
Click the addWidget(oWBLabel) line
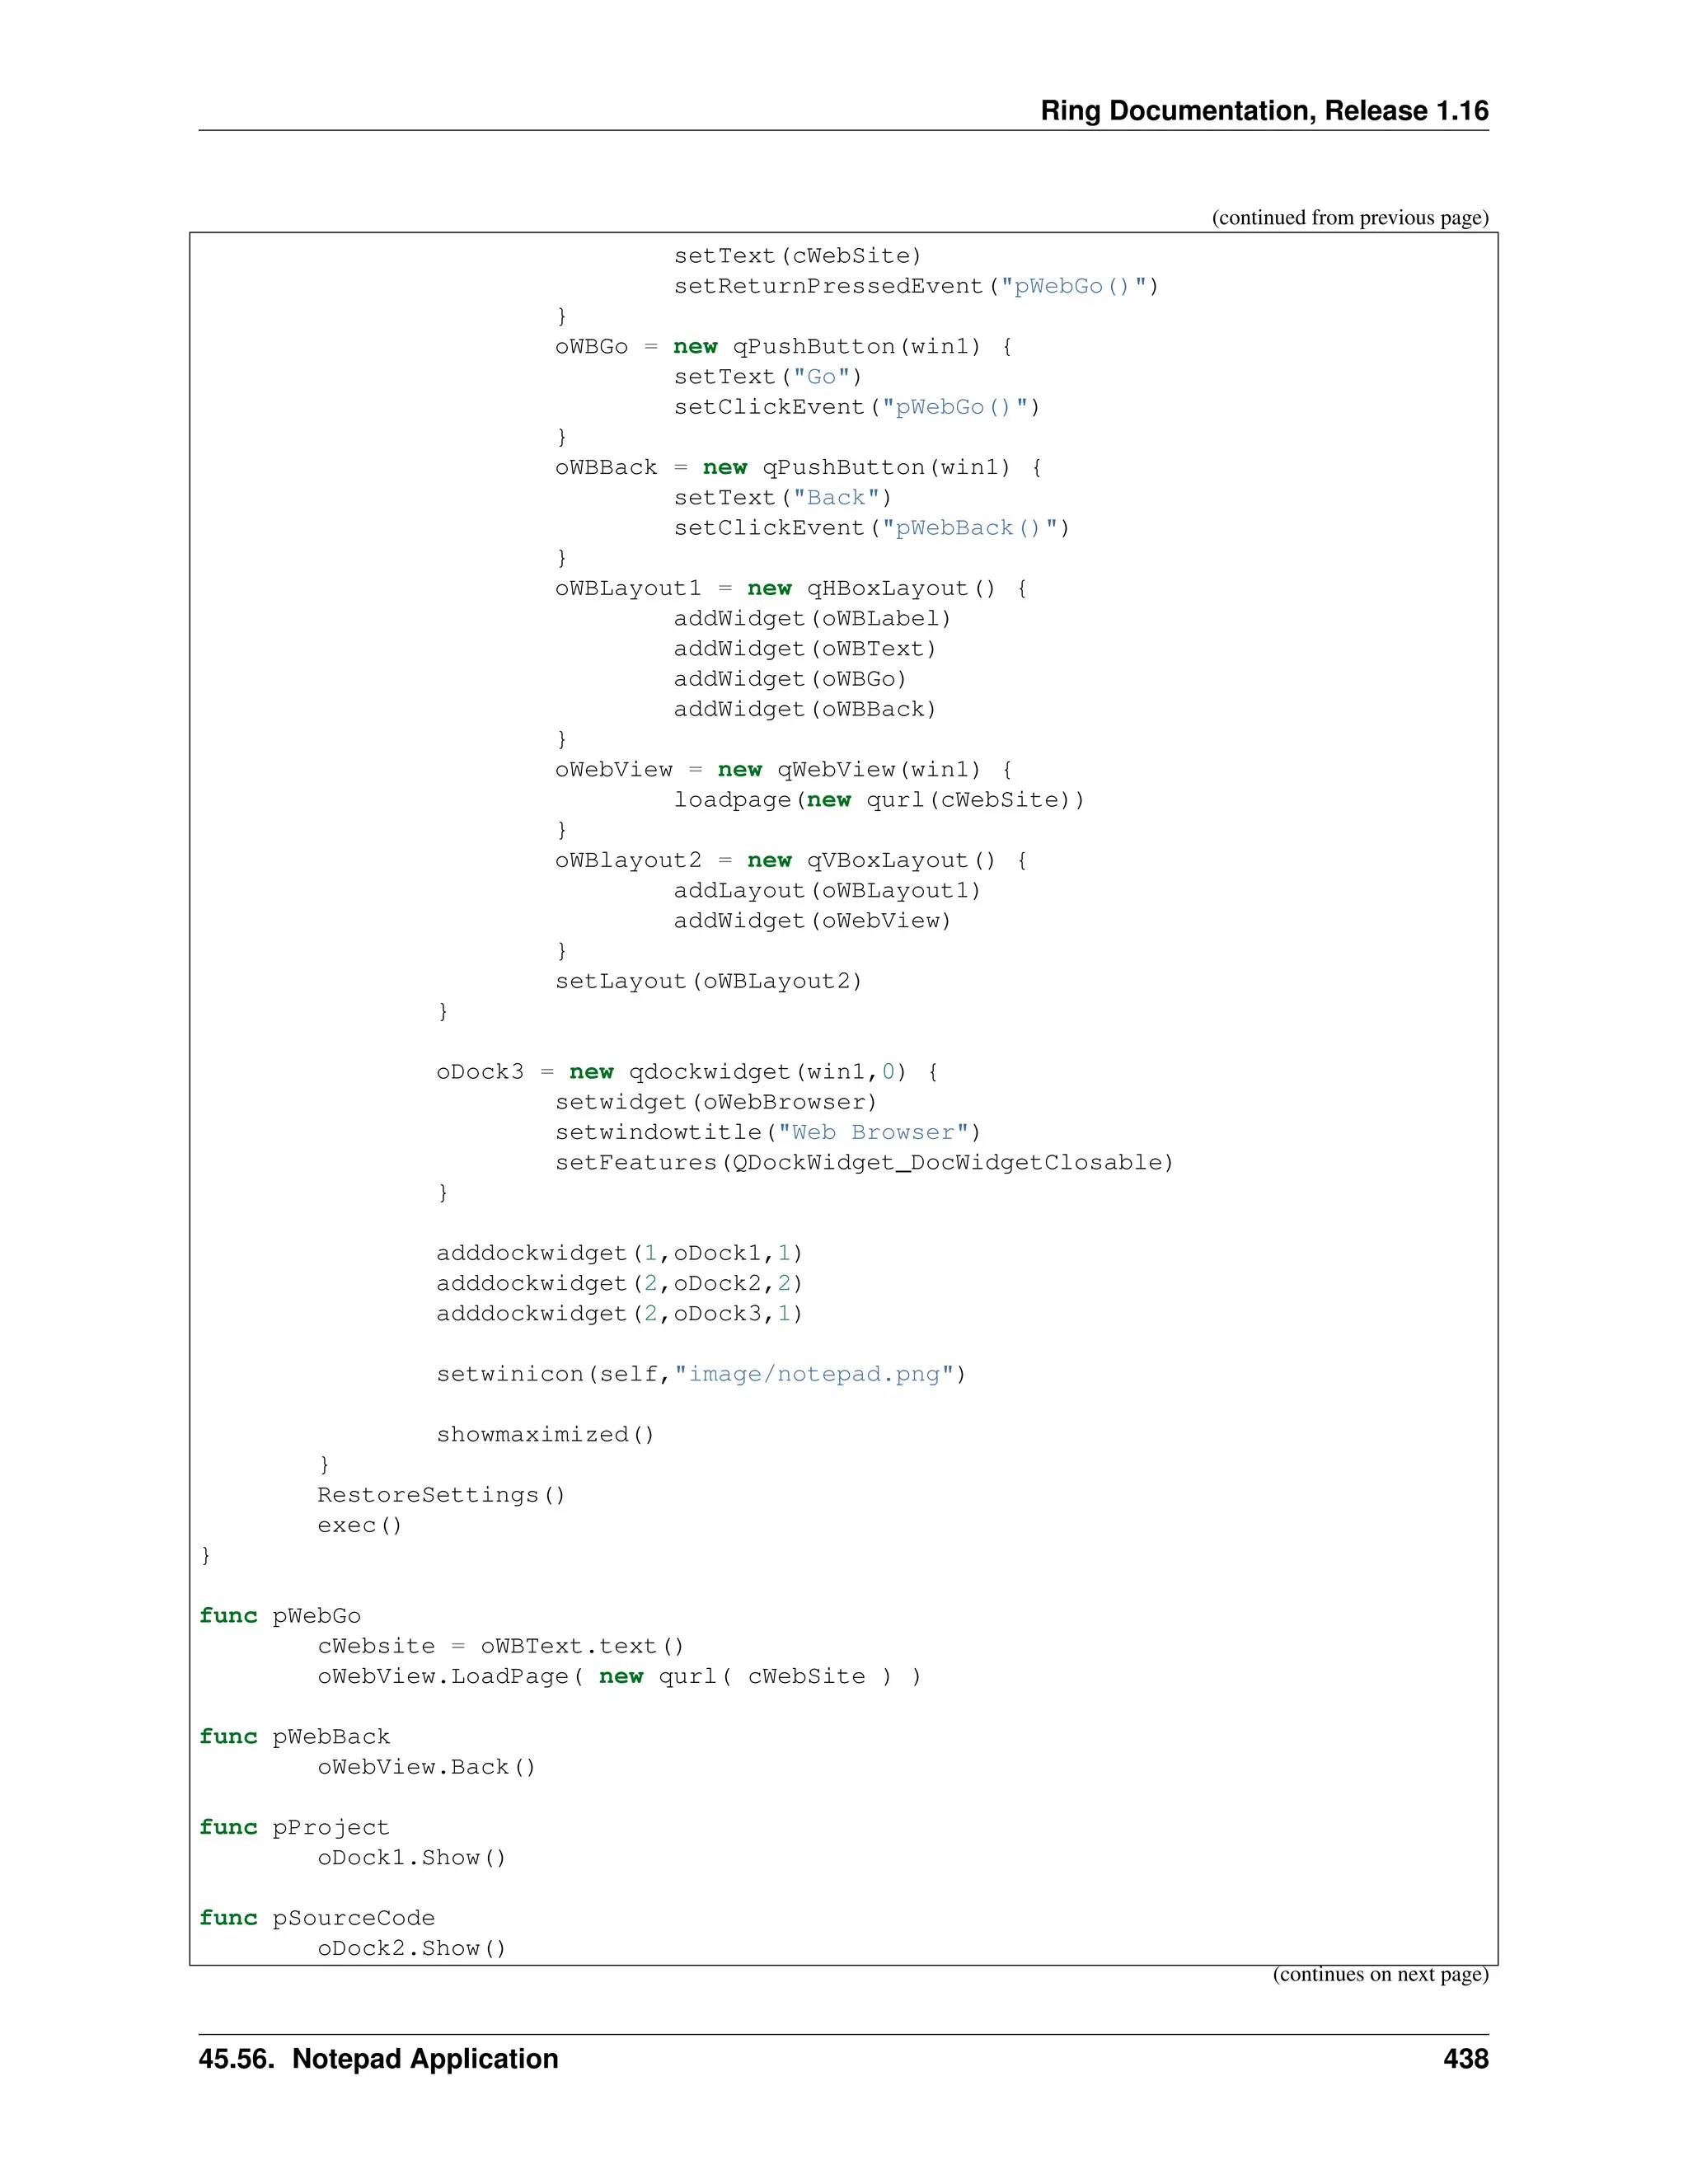[x=812, y=619]
